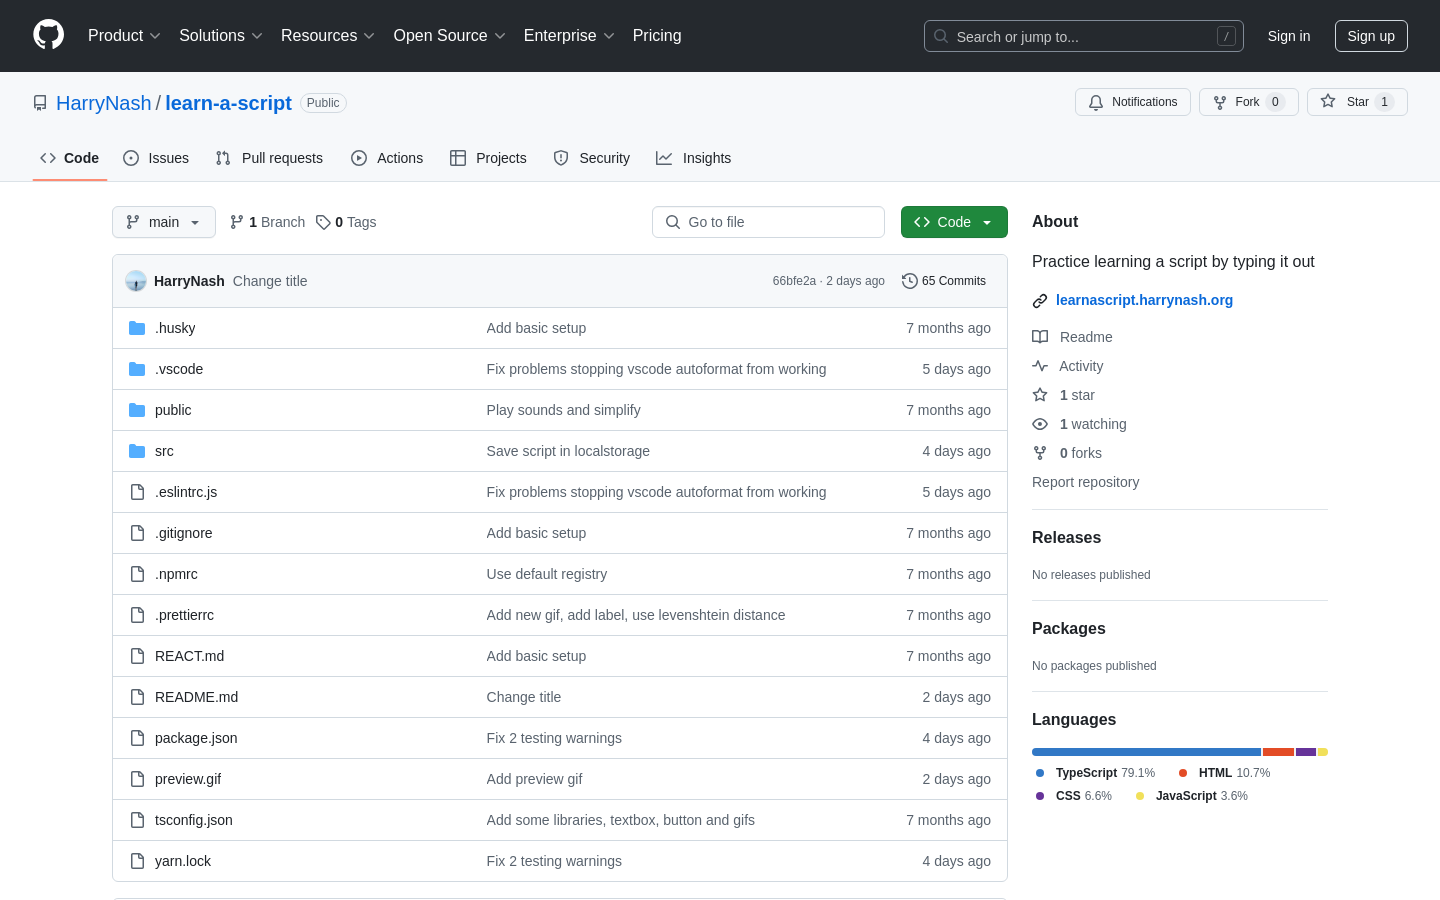The image size is (1440, 900).
Task: Click the GitHub logo icon
Action: click(x=48, y=35)
